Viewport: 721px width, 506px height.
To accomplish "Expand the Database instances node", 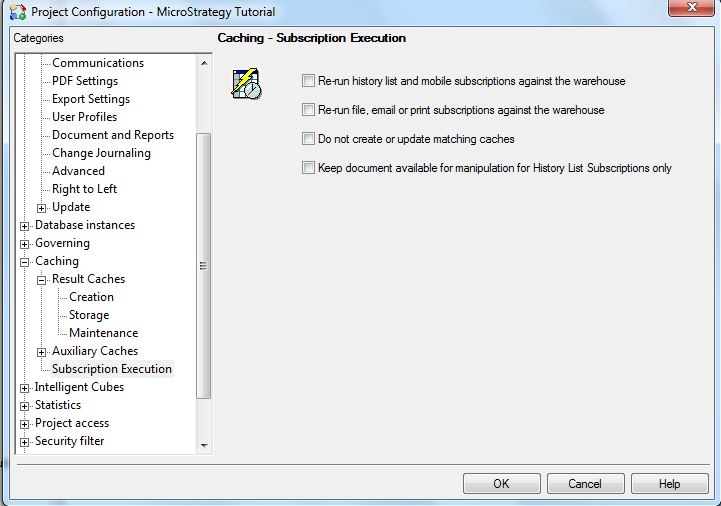I will (x=24, y=226).
